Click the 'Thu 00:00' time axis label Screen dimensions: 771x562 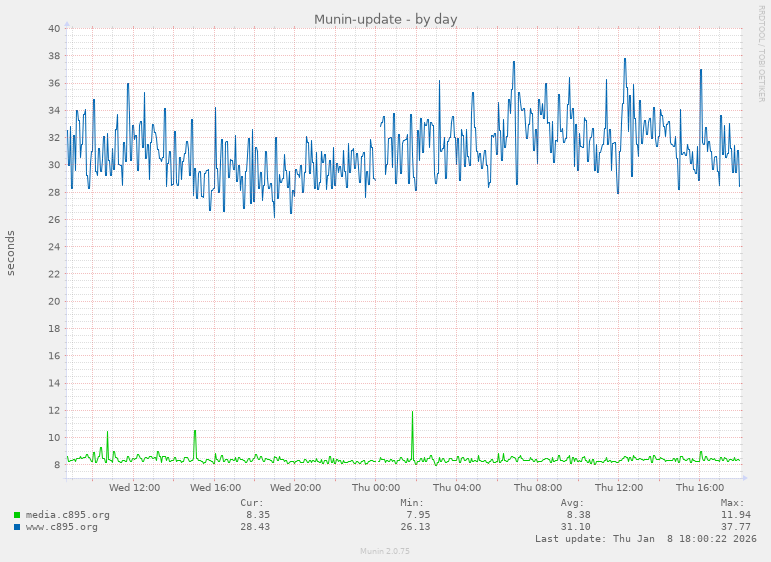coord(376,488)
